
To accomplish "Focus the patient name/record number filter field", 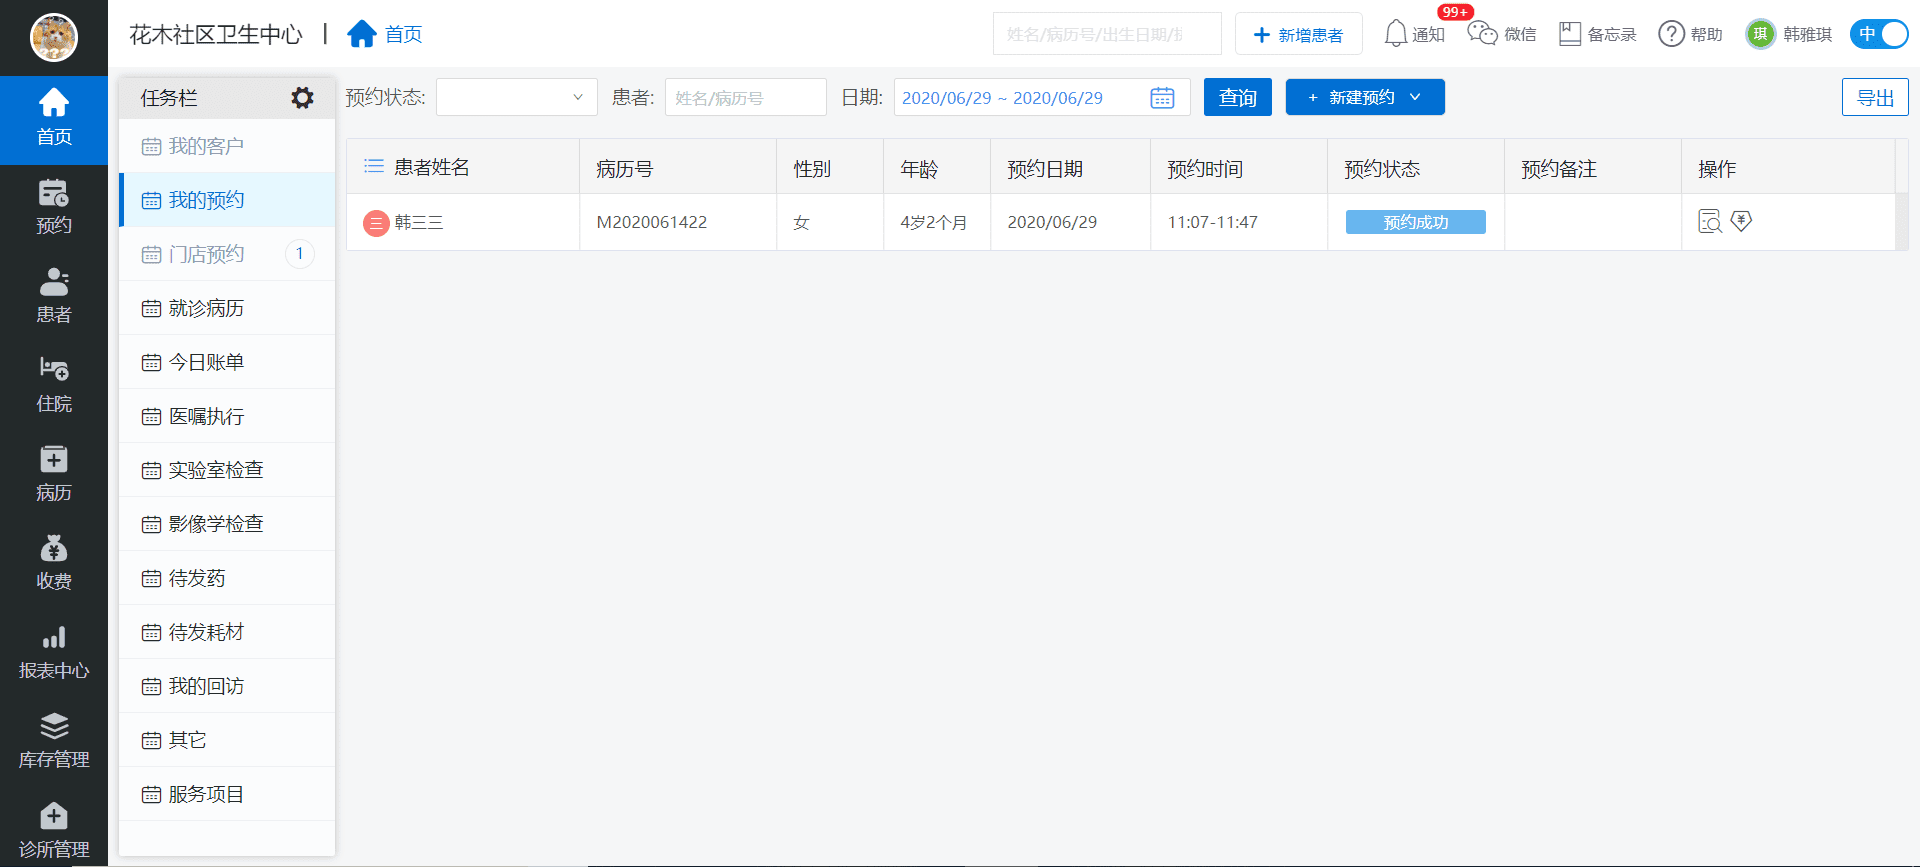I will pyautogui.click(x=745, y=98).
